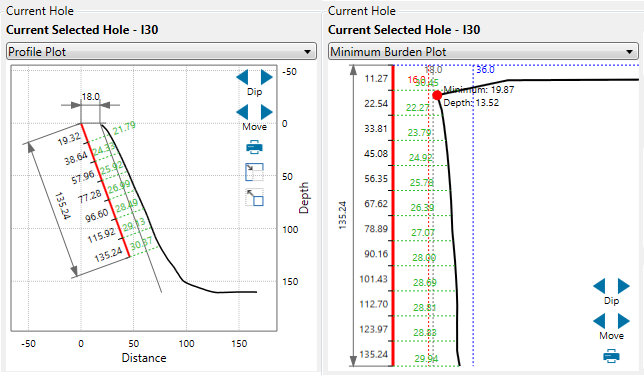Click Minimum: 19.87 label
644x375 pixels.
[x=478, y=90]
